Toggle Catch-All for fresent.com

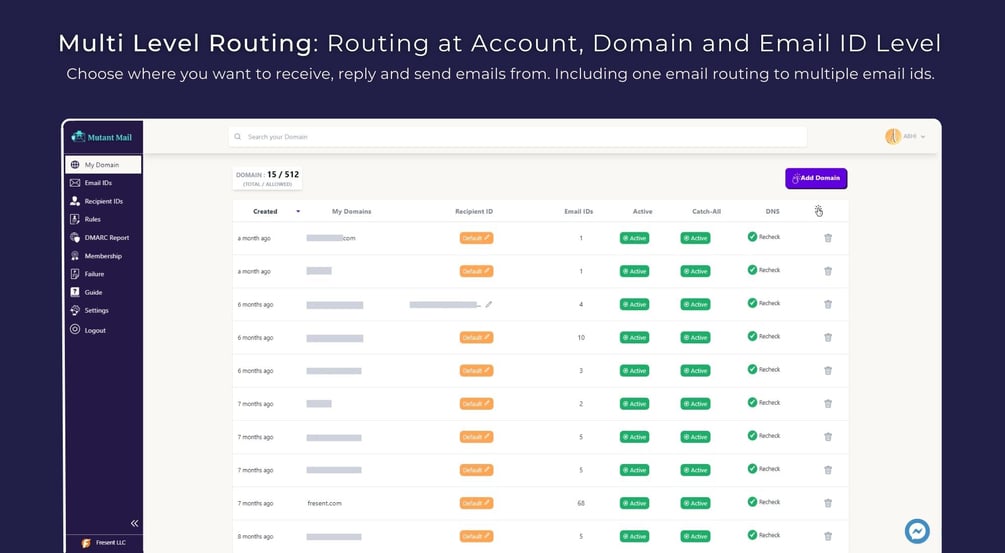pyautogui.click(x=695, y=503)
